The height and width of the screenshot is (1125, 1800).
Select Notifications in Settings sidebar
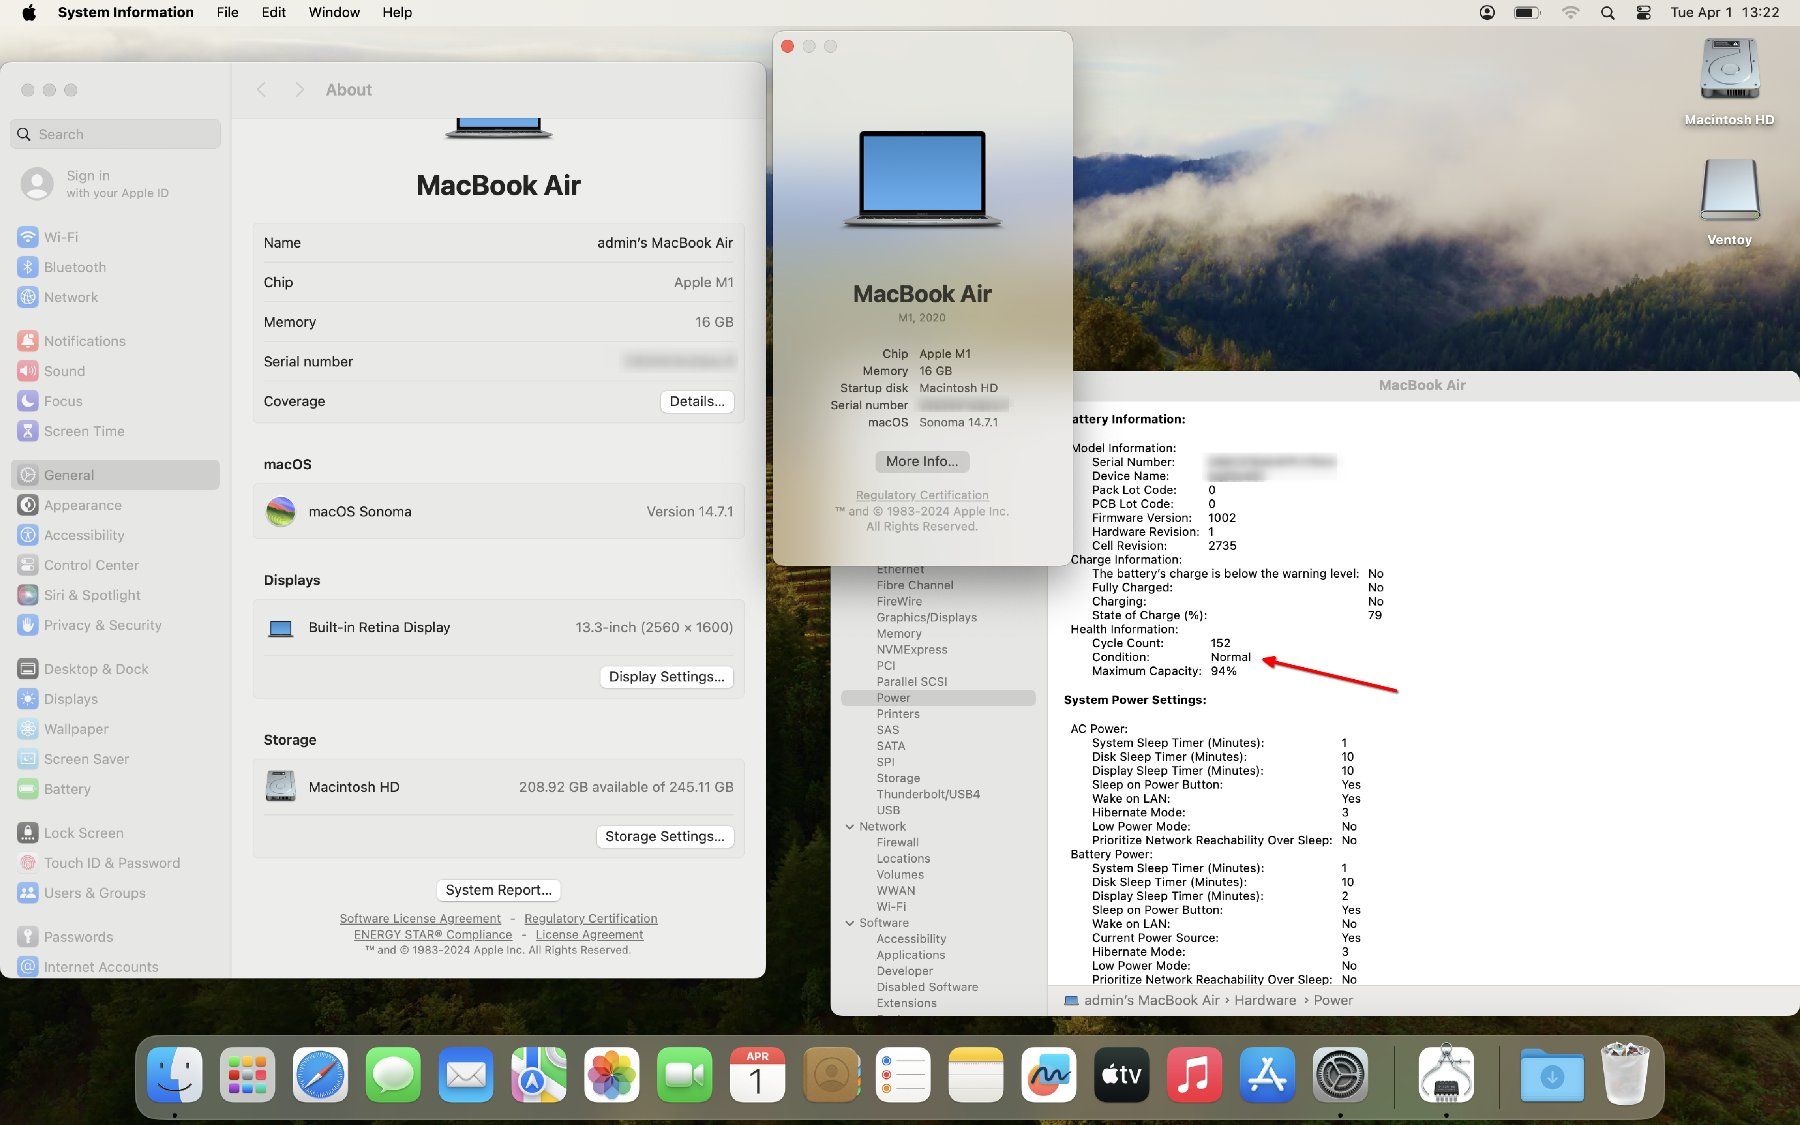click(x=116, y=341)
